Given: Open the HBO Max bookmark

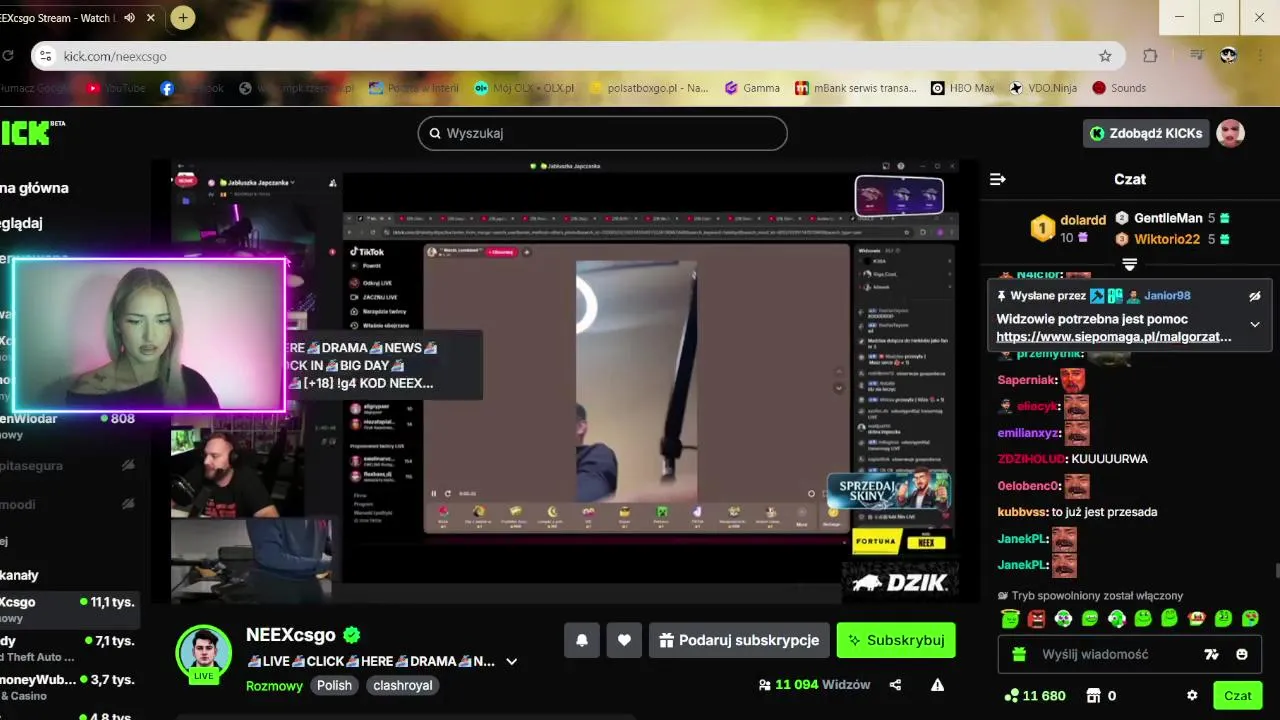Looking at the screenshot, I should pyautogui.click(x=962, y=88).
